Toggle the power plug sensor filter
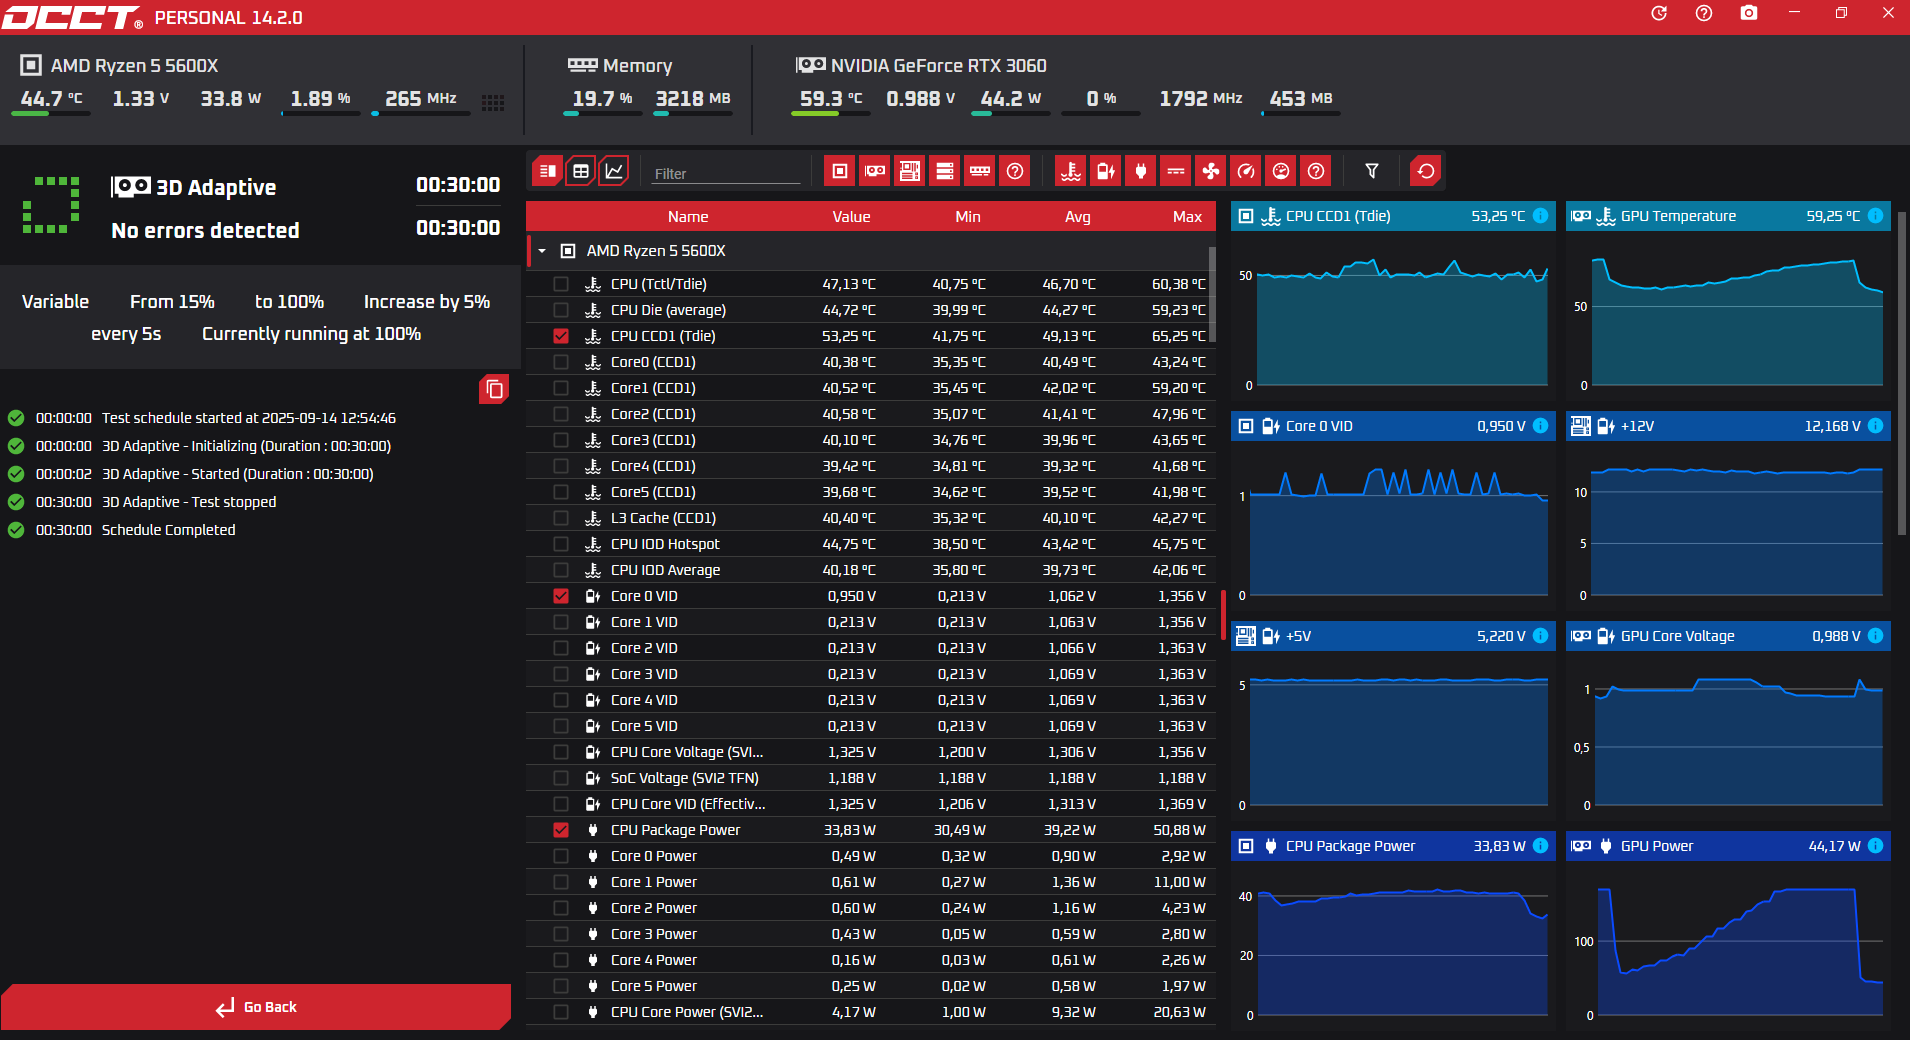 1141,171
